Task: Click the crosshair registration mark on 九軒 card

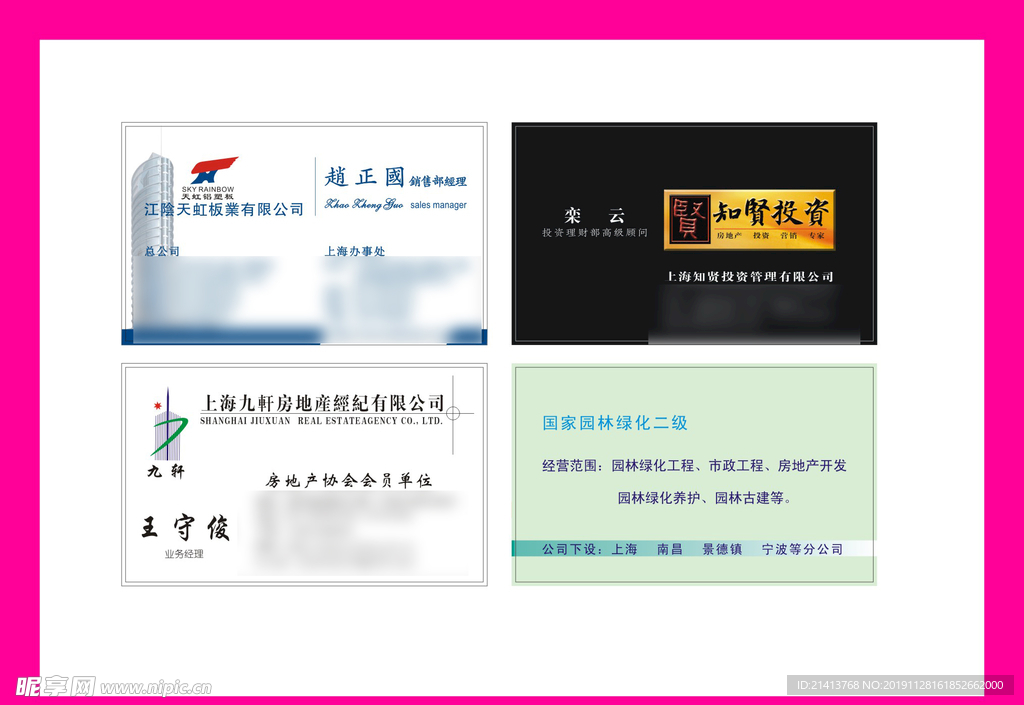Action: click(453, 413)
